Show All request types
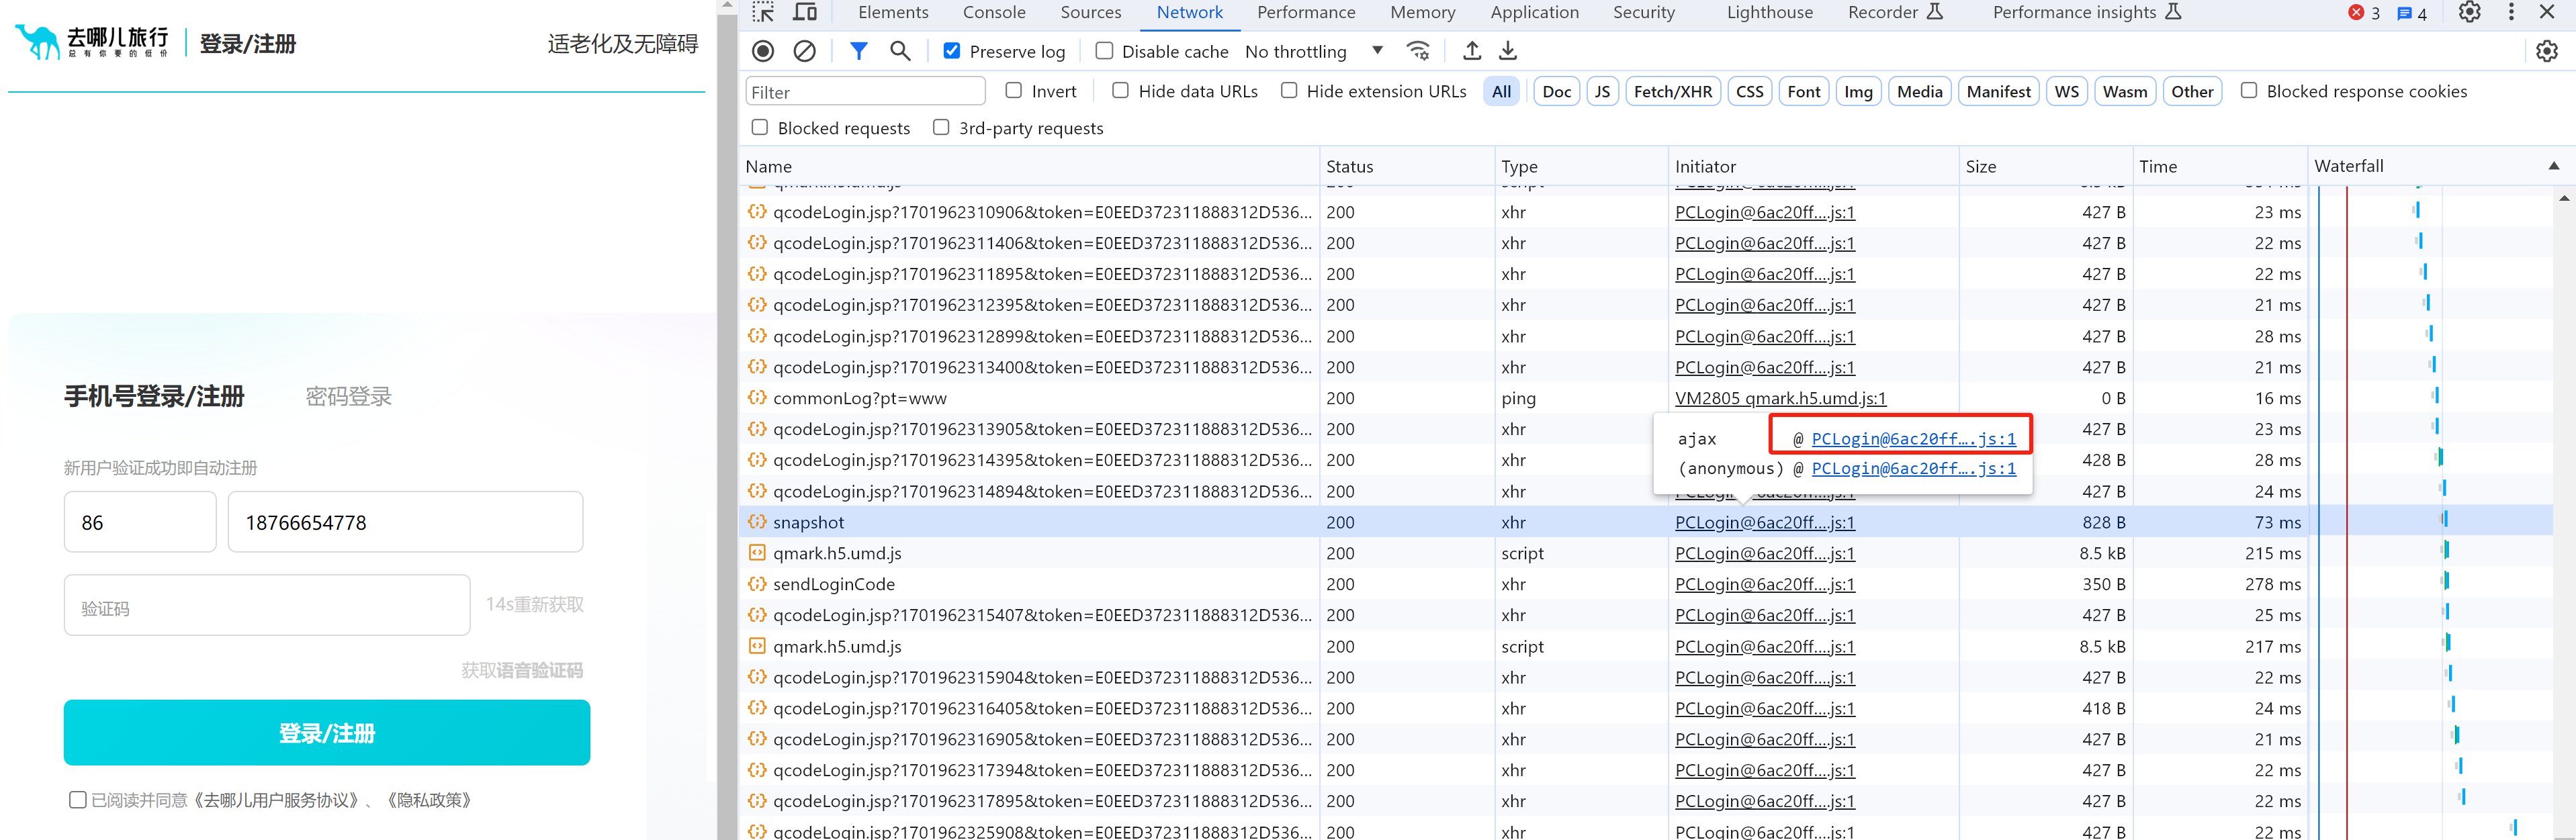This screenshot has height=840, width=2576. 1501,91
